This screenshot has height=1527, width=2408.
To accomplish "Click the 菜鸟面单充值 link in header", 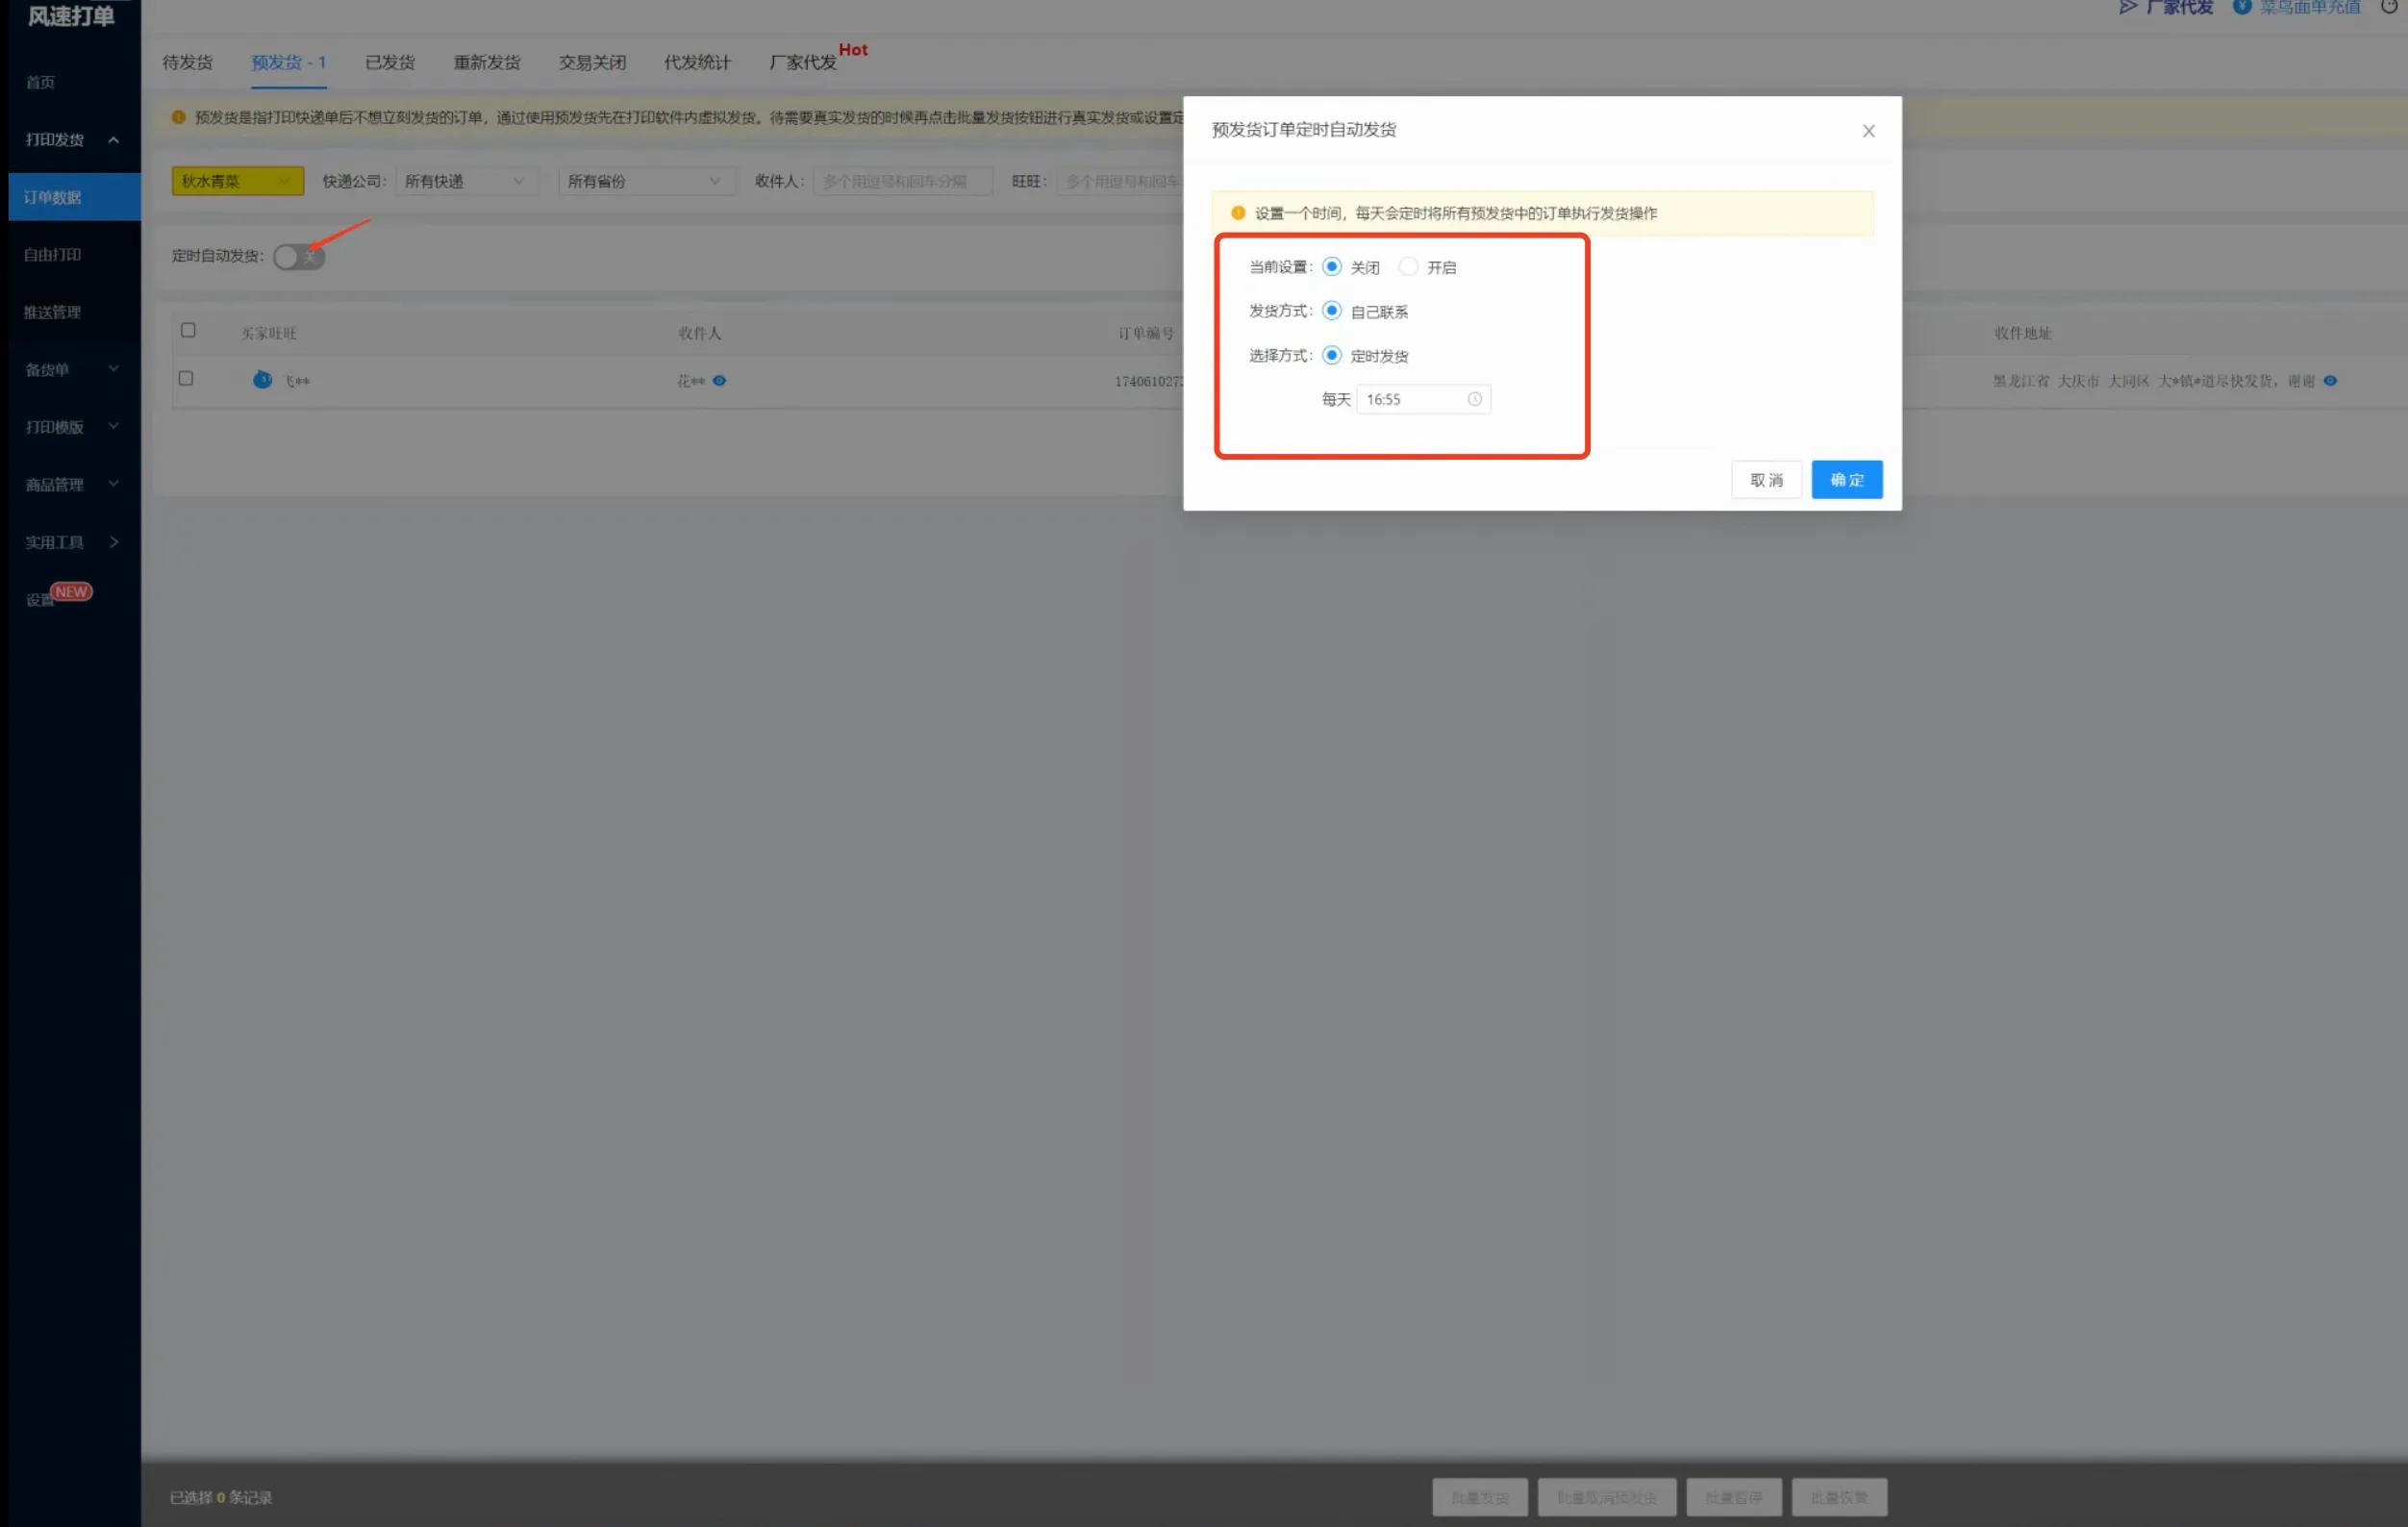I will pos(2297,7).
